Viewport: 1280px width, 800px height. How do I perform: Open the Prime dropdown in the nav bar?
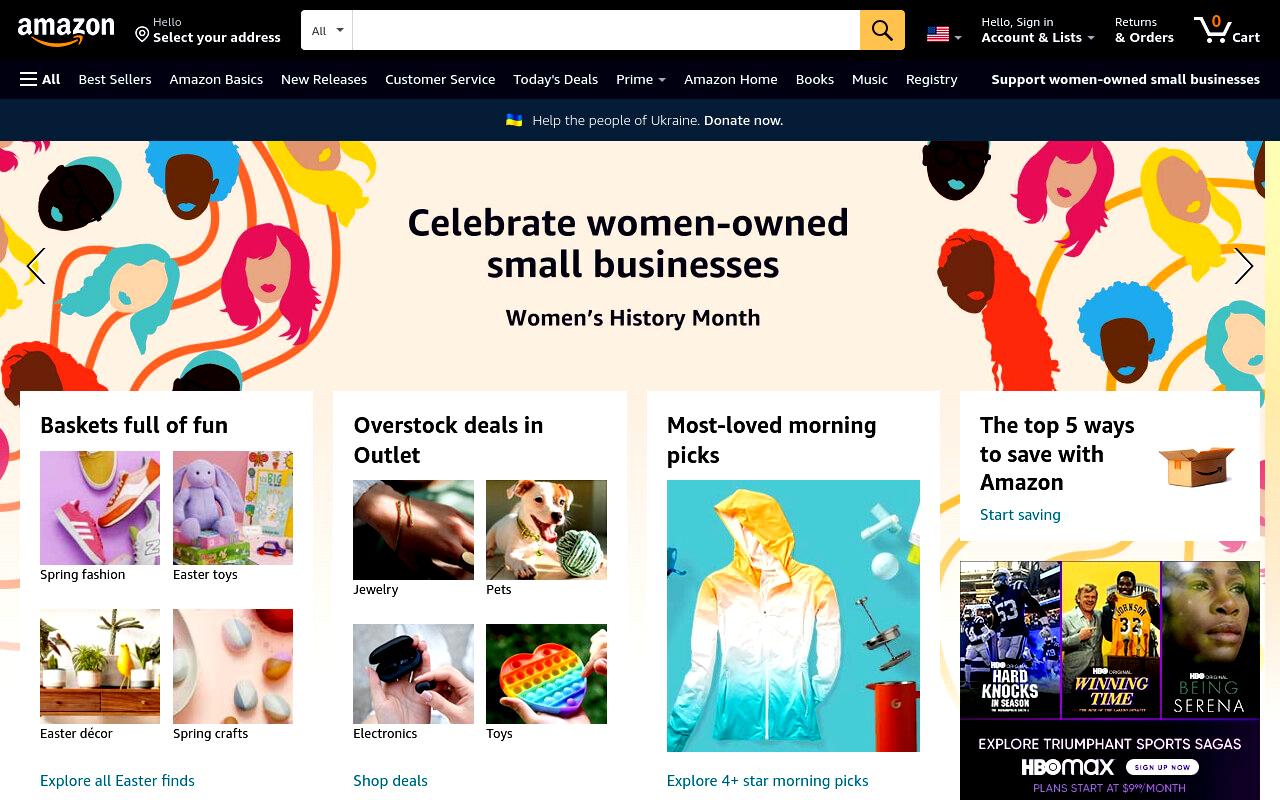(x=641, y=79)
